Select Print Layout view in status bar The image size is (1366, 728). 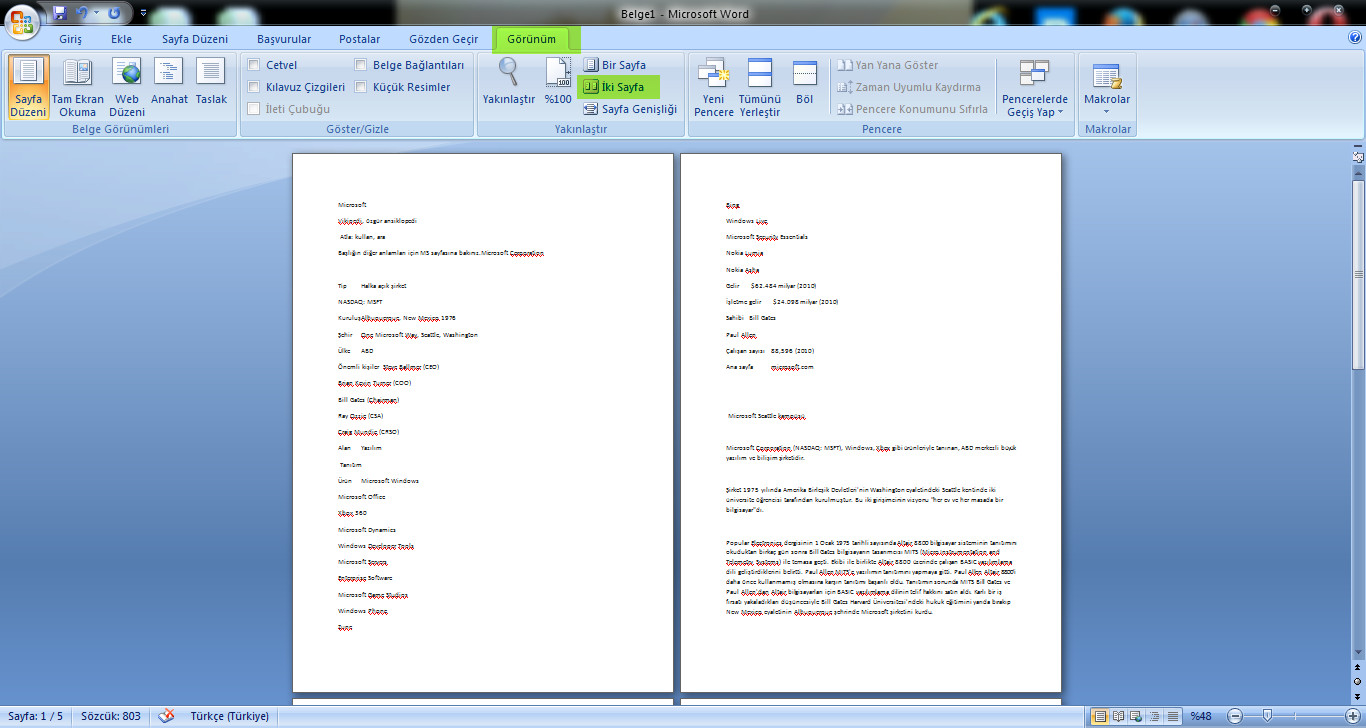tap(1100, 717)
